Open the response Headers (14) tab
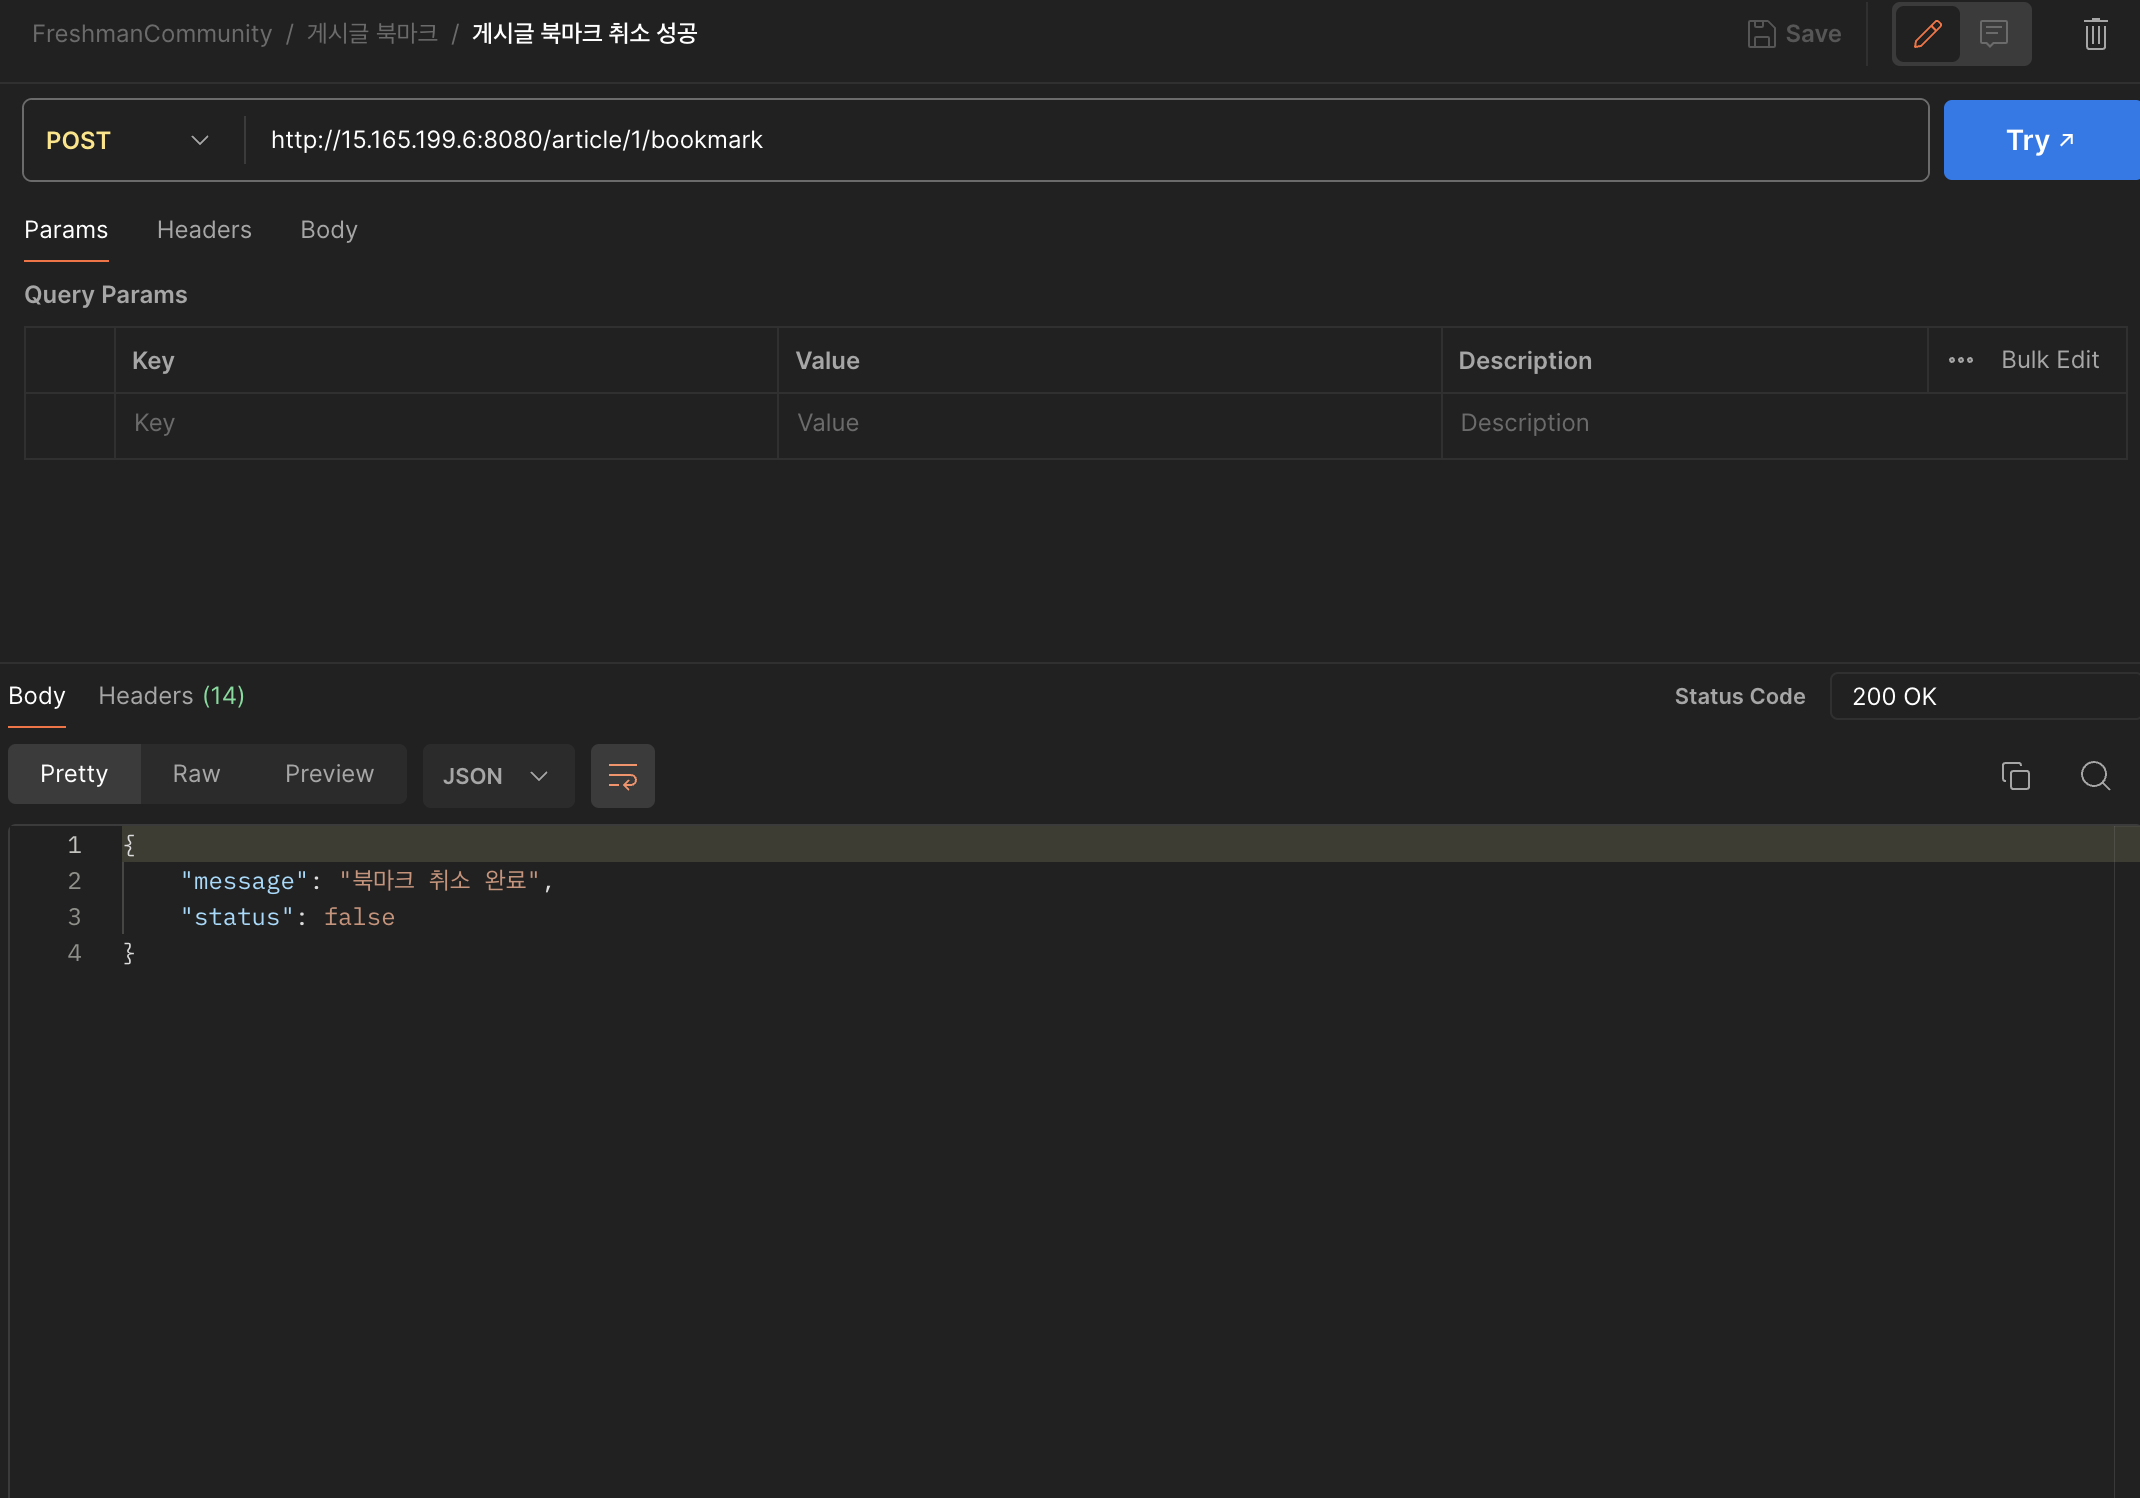This screenshot has height=1498, width=2140. pos(171,696)
